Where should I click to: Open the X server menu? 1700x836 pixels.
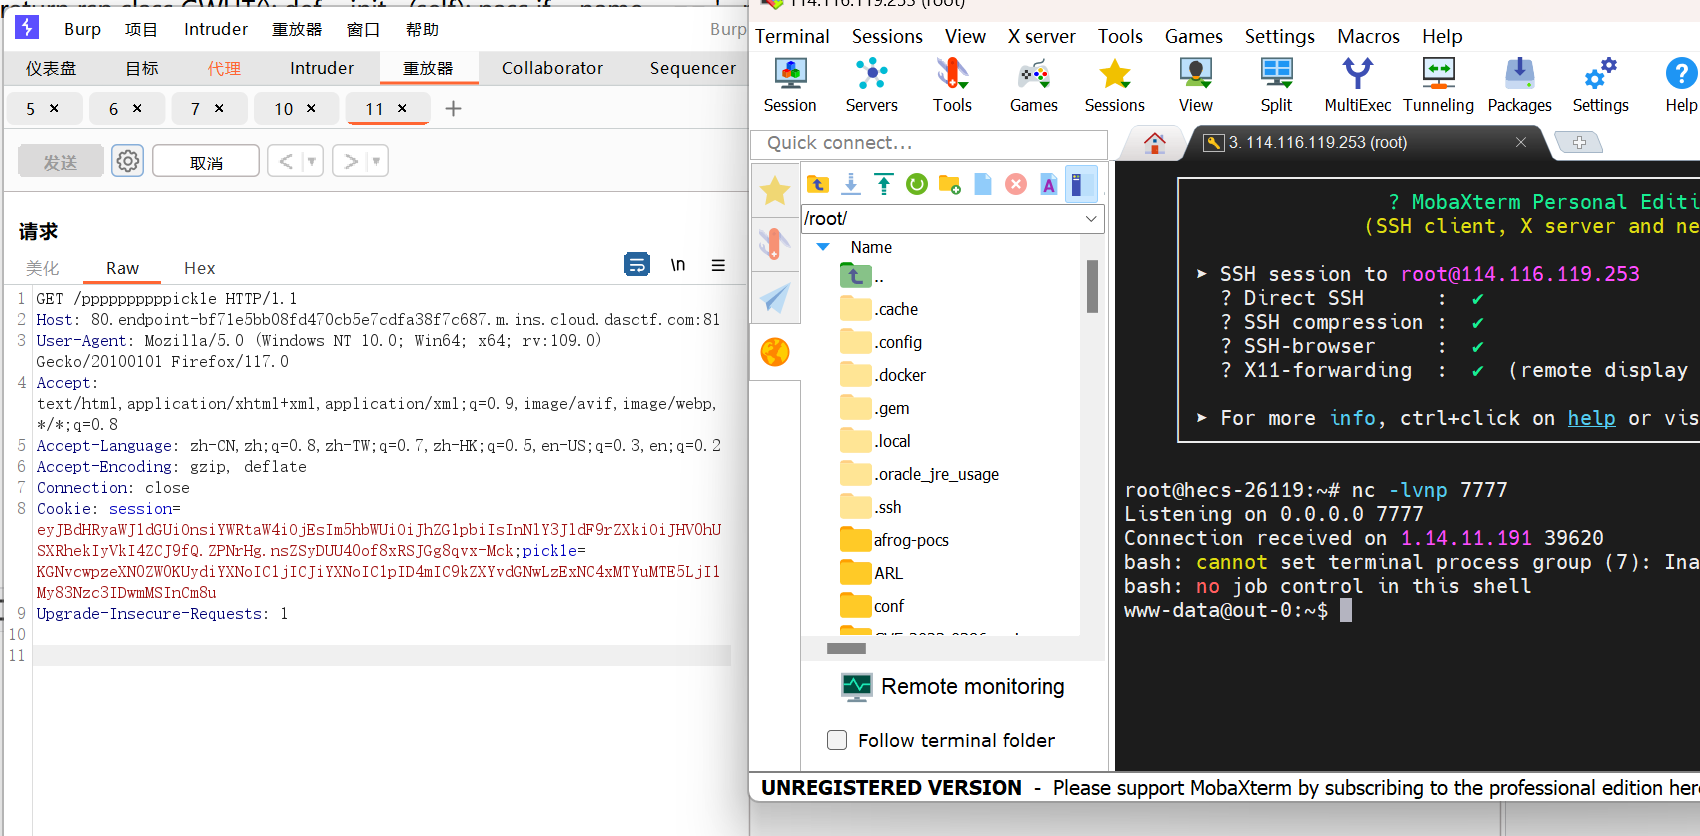tap(1041, 36)
